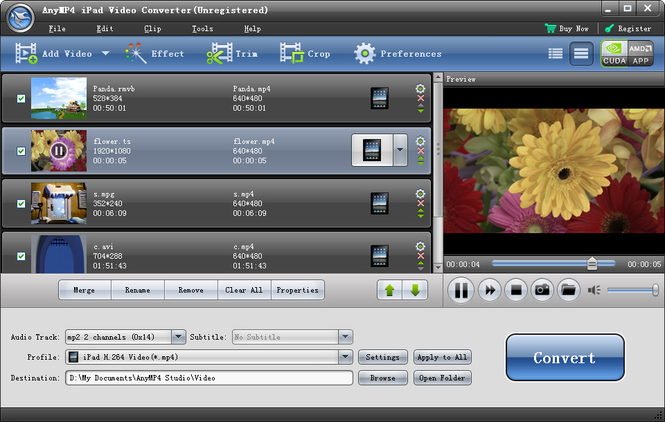Open the Crop tool

[305, 53]
